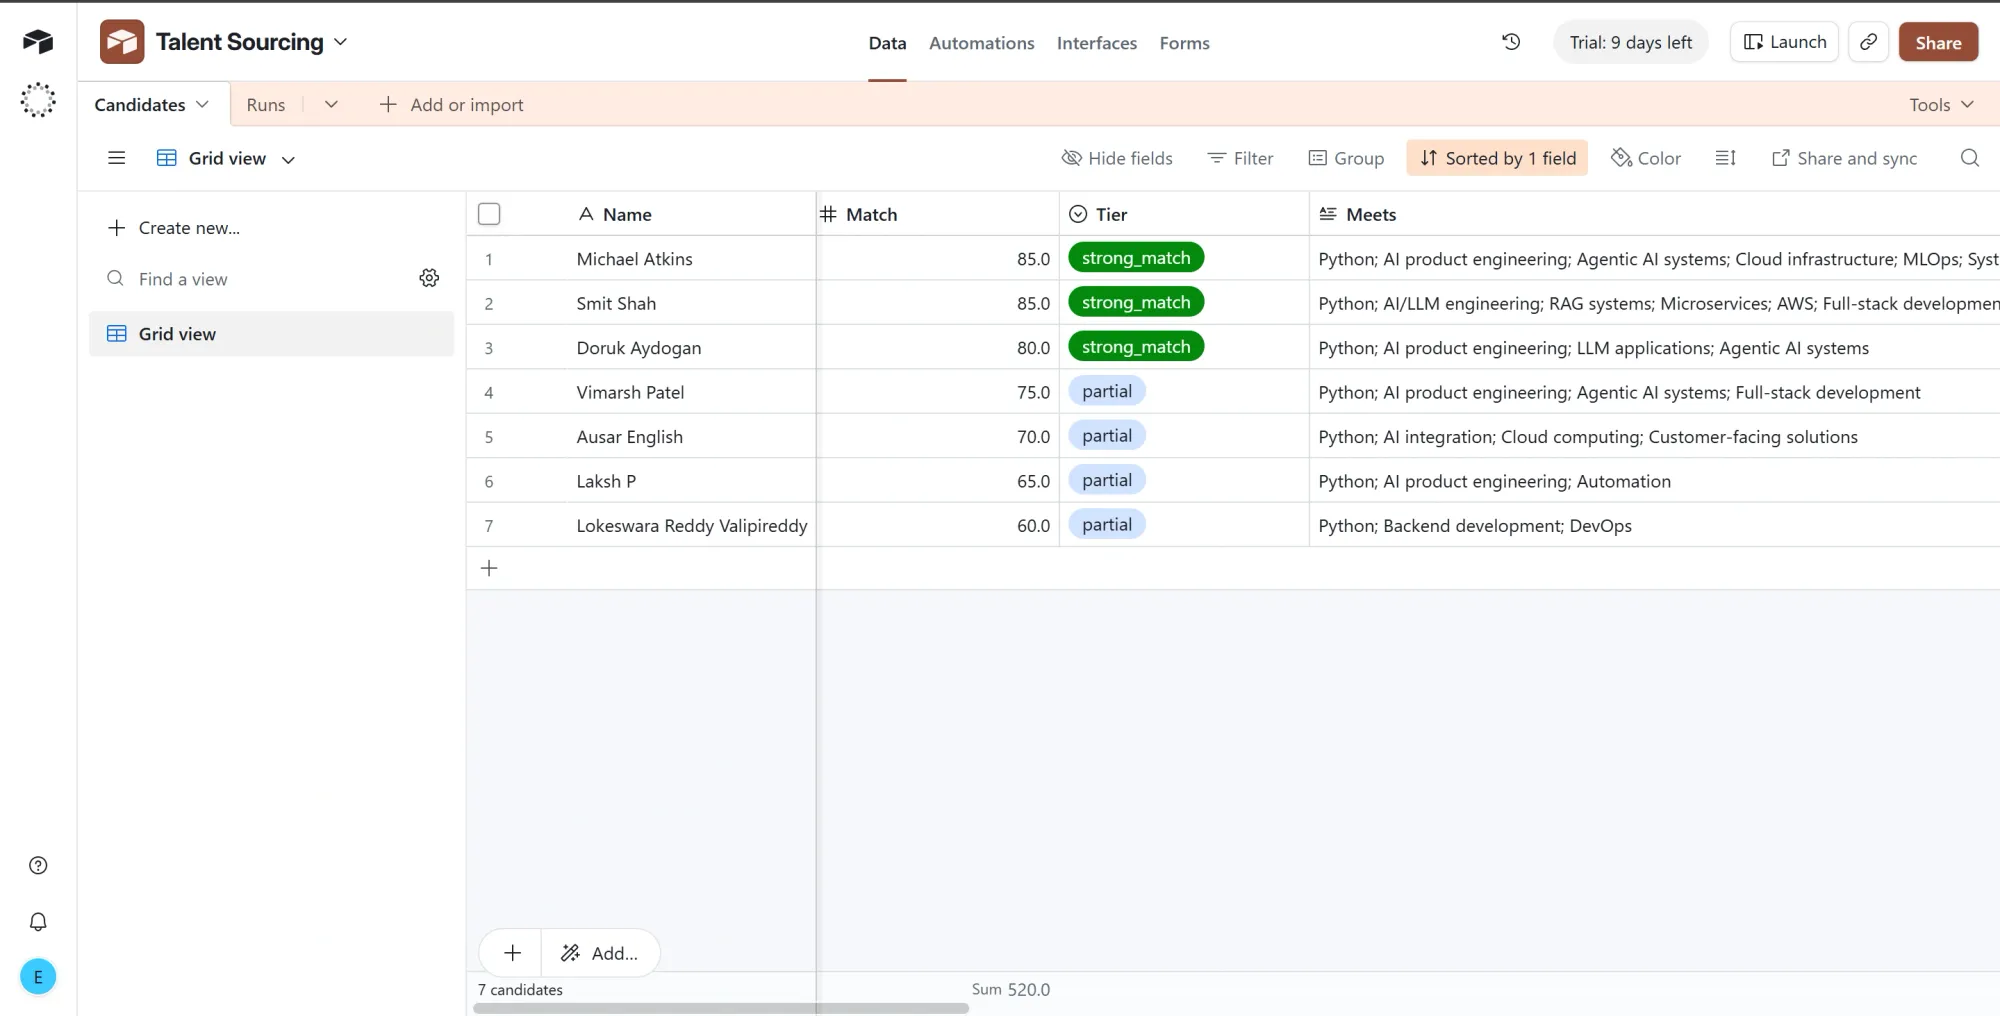The height and width of the screenshot is (1016, 2000).
Task: Select Laksh P's Meets cell ending in Automation
Action: point(1654,481)
